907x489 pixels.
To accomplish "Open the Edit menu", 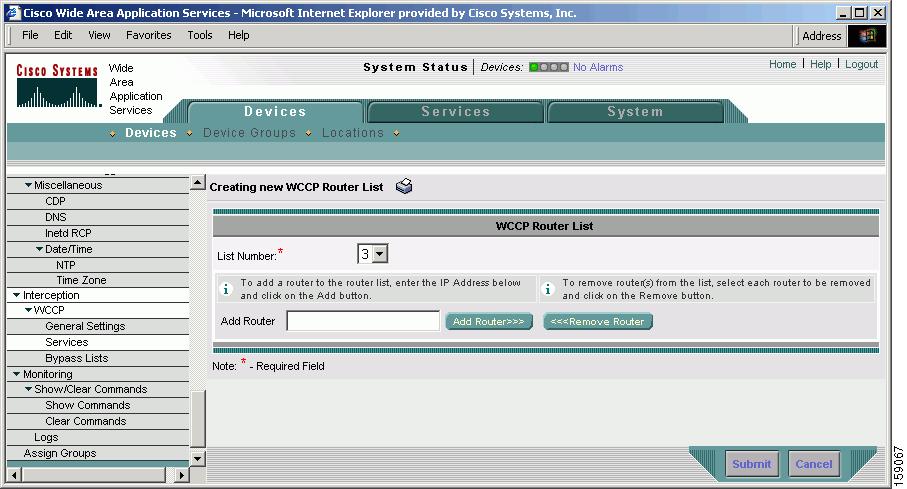I will (x=63, y=35).
